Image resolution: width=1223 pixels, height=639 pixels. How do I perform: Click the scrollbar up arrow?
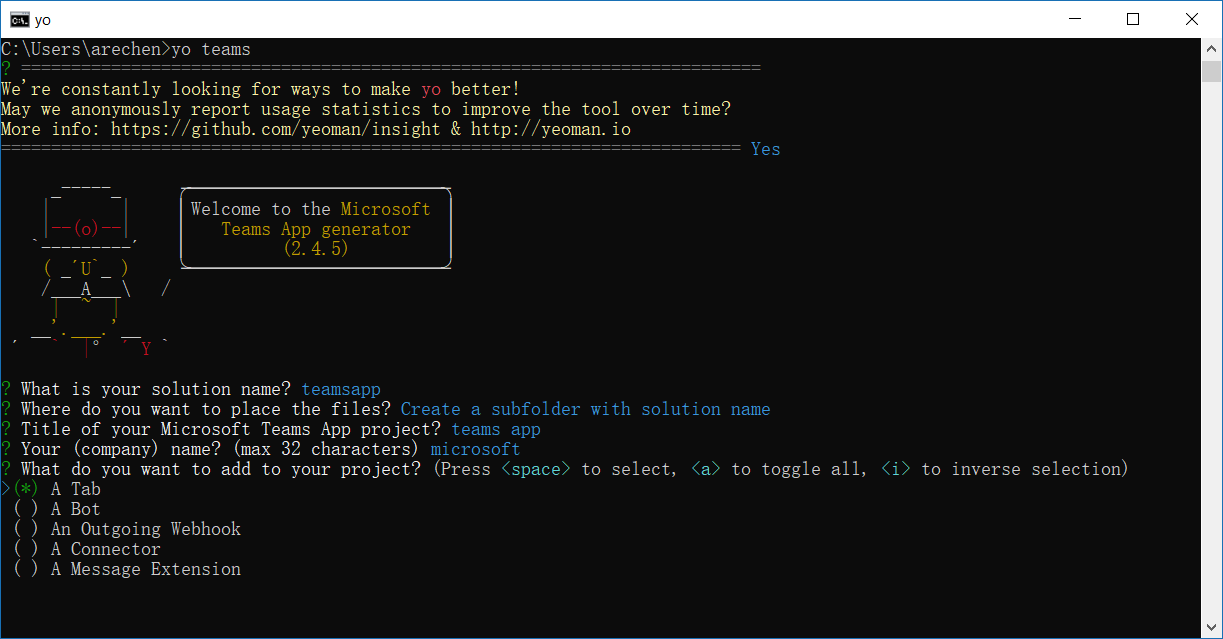1212,48
